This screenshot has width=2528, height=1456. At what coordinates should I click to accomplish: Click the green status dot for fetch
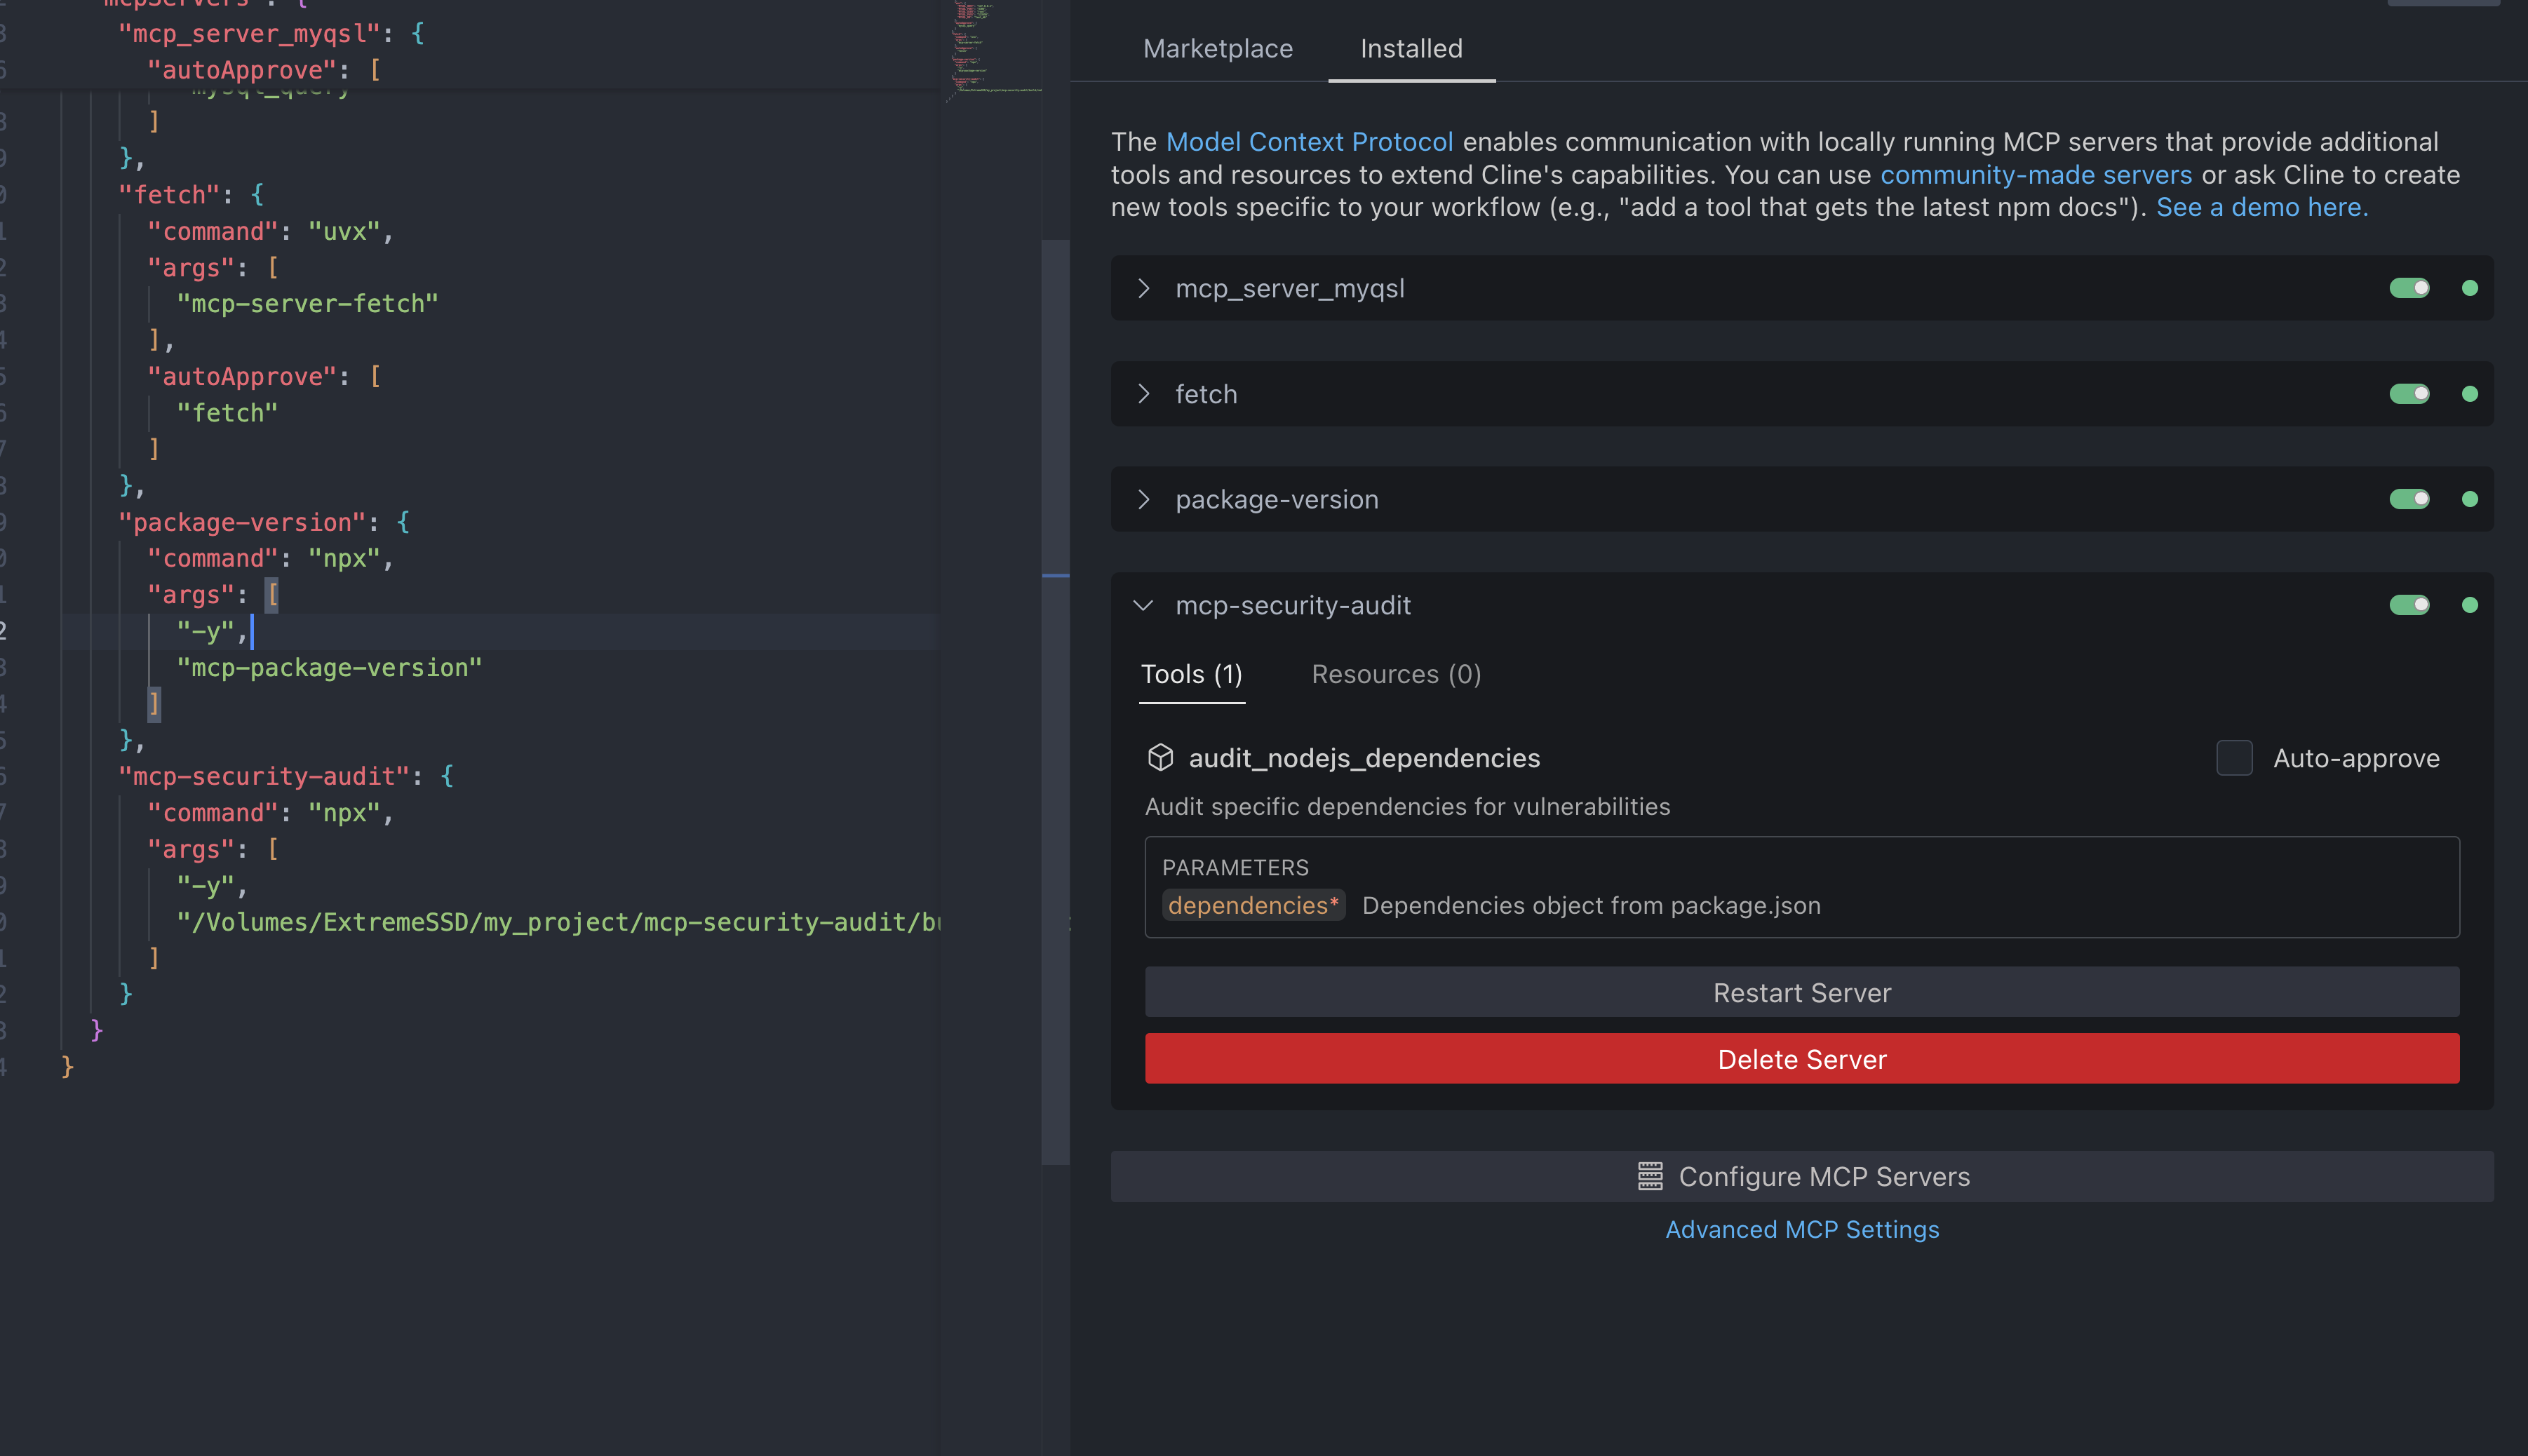[x=2469, y=394]
